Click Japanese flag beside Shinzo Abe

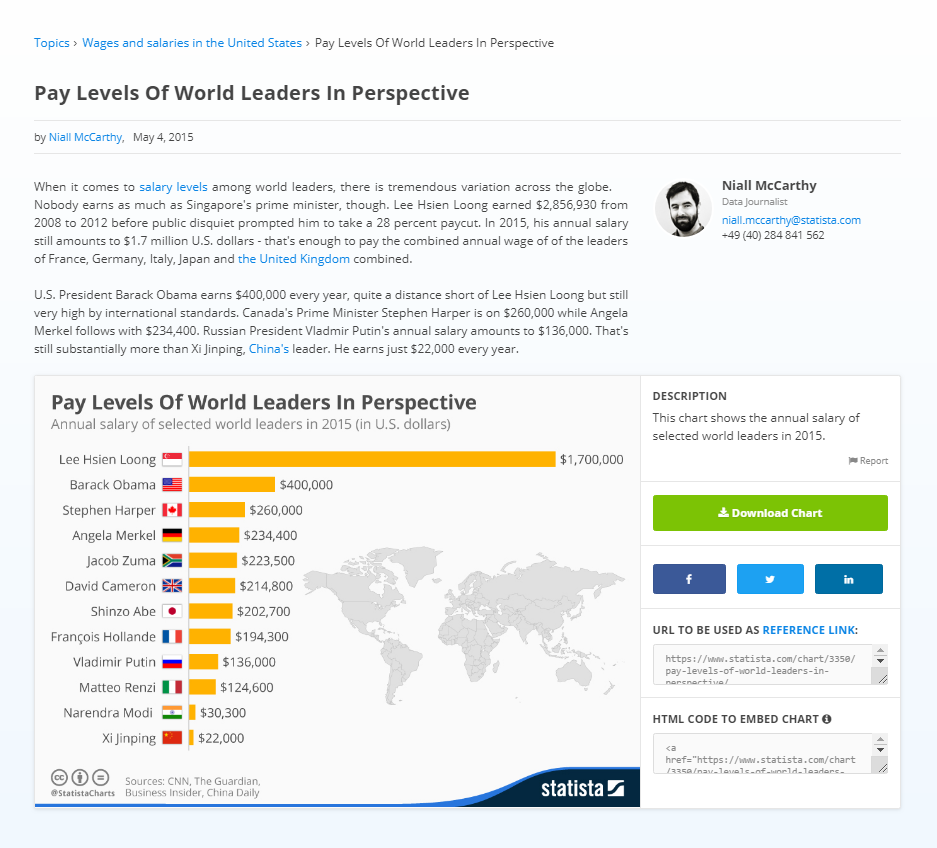(x=172, y=611)
